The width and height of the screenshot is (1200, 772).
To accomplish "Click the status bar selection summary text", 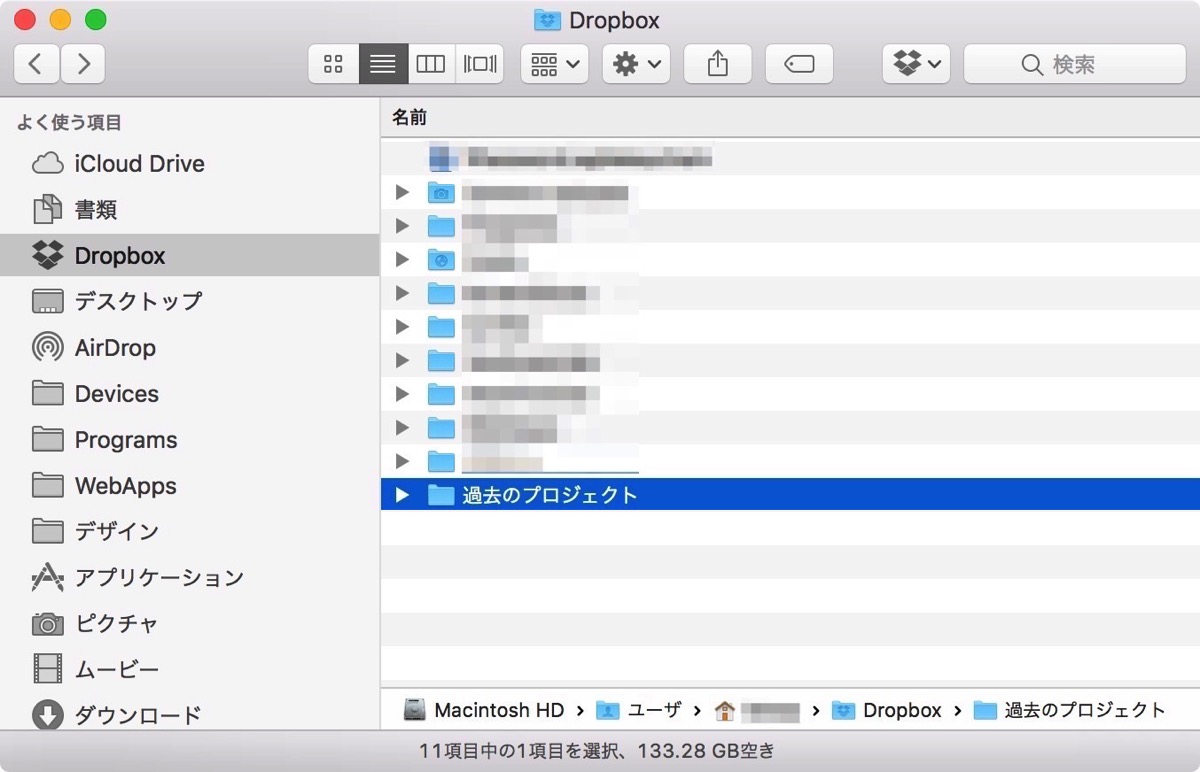I will pos(597,750).
